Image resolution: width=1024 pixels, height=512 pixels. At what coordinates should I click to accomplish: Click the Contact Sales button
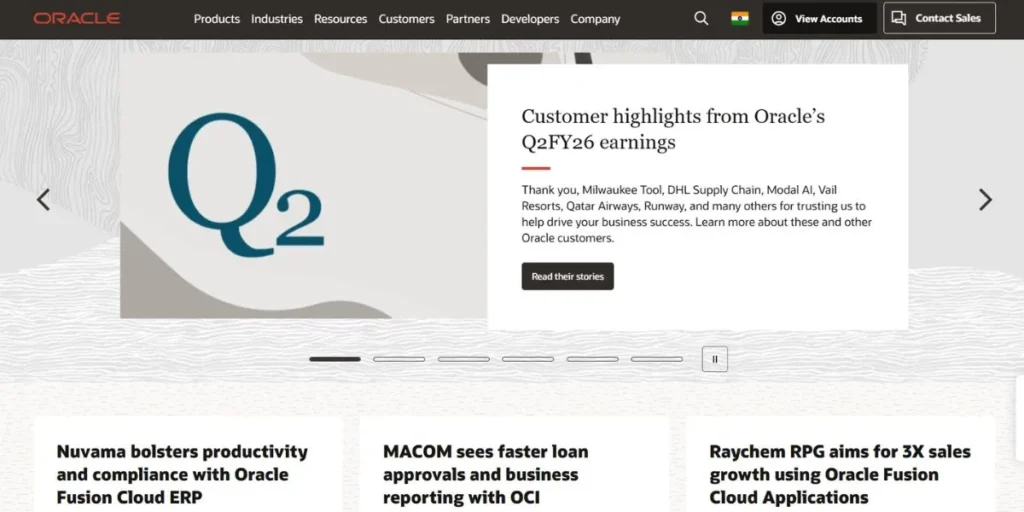tap(939, 18)
